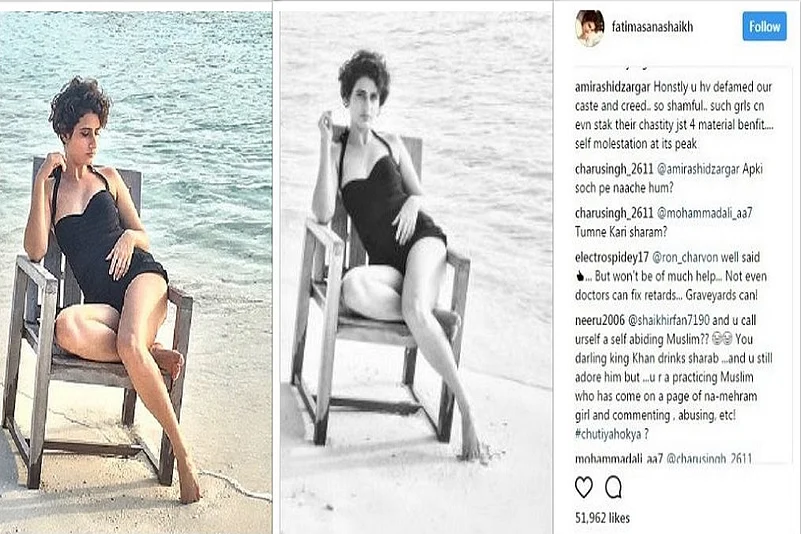Open the fatimasanashaikh profile avatar
Viewport: 801px width, 534px height.
tap(590, 28)
